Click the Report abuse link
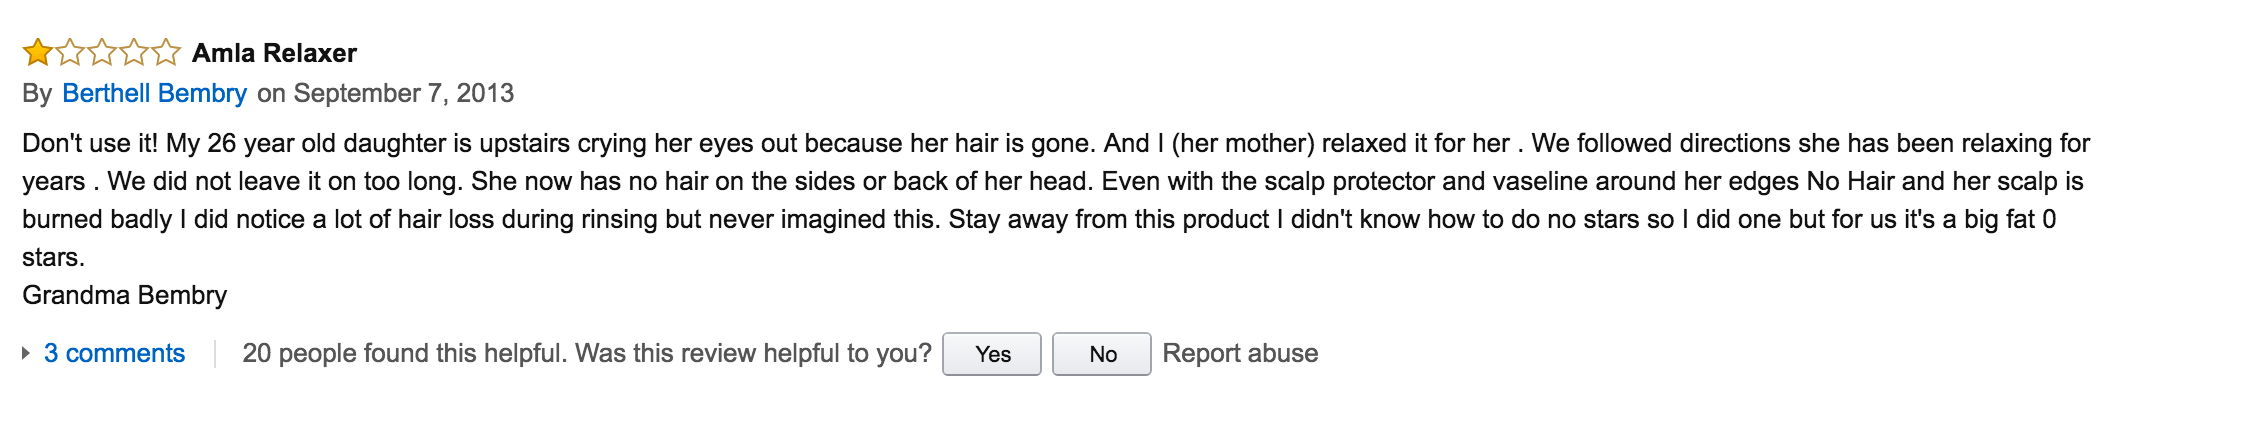 point(1240,353)
